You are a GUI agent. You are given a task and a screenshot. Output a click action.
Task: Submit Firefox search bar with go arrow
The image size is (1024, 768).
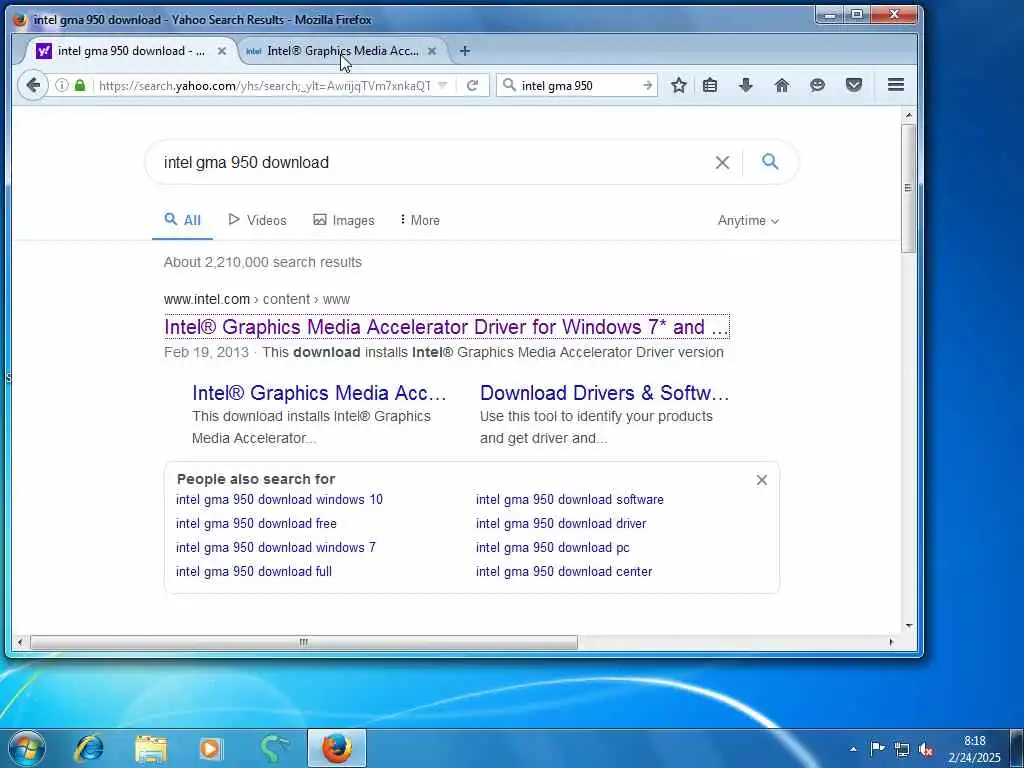[647, 86]
